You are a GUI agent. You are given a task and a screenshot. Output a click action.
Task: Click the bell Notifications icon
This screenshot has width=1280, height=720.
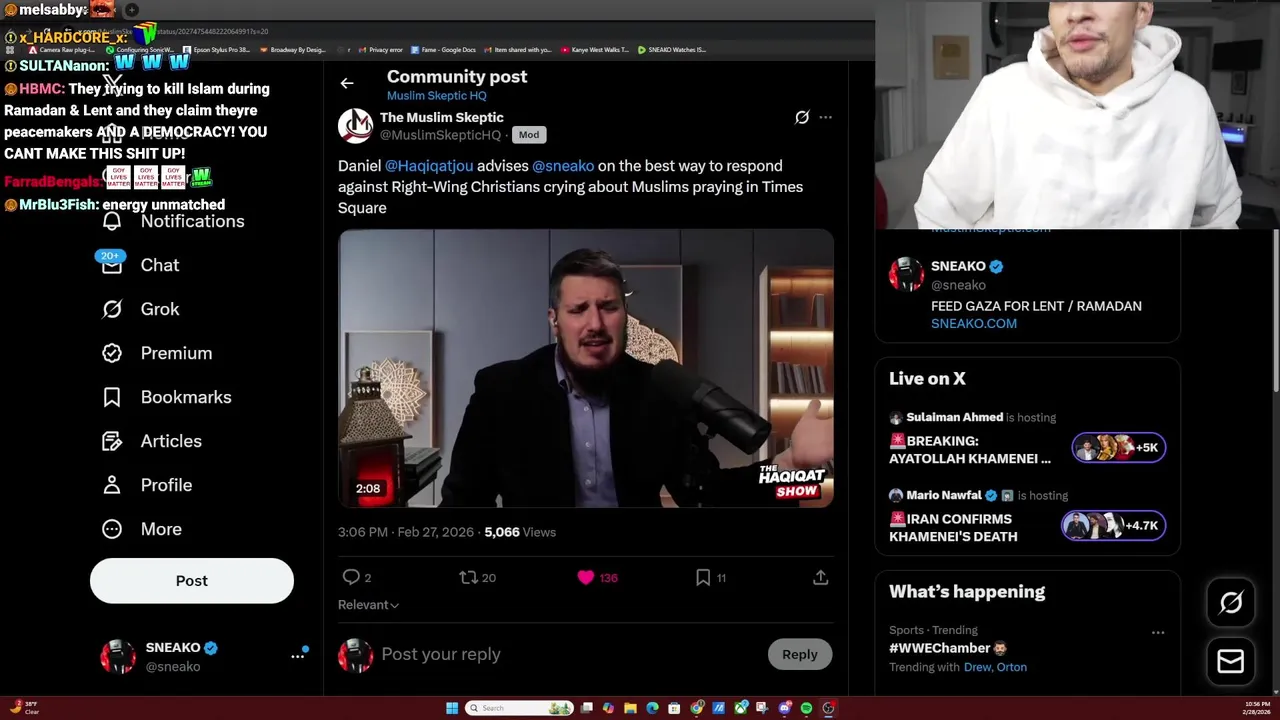point(112,221)
